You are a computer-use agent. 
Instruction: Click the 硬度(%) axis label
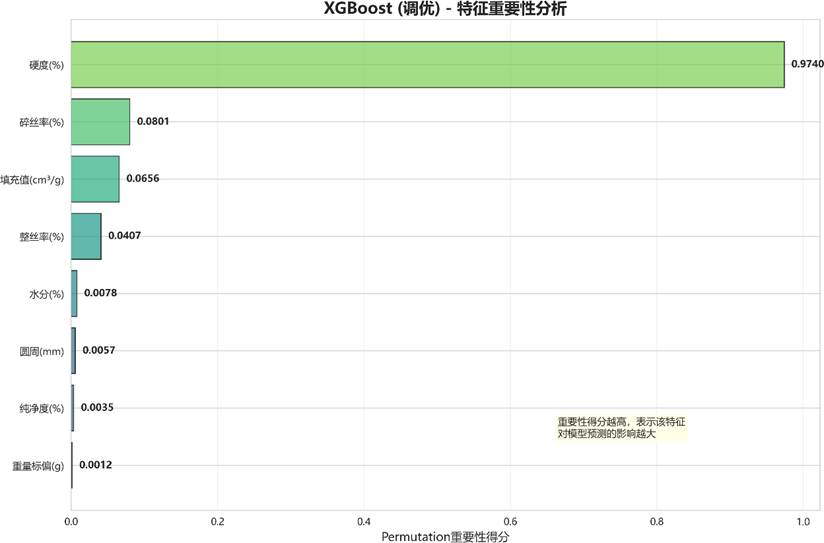46,65
